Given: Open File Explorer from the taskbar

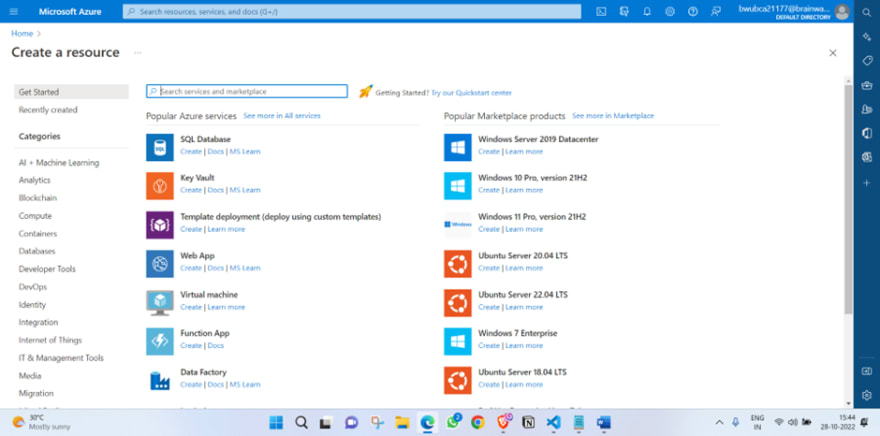Looking at the screenshot, I should pyautogui.click(x=401, y=422).
